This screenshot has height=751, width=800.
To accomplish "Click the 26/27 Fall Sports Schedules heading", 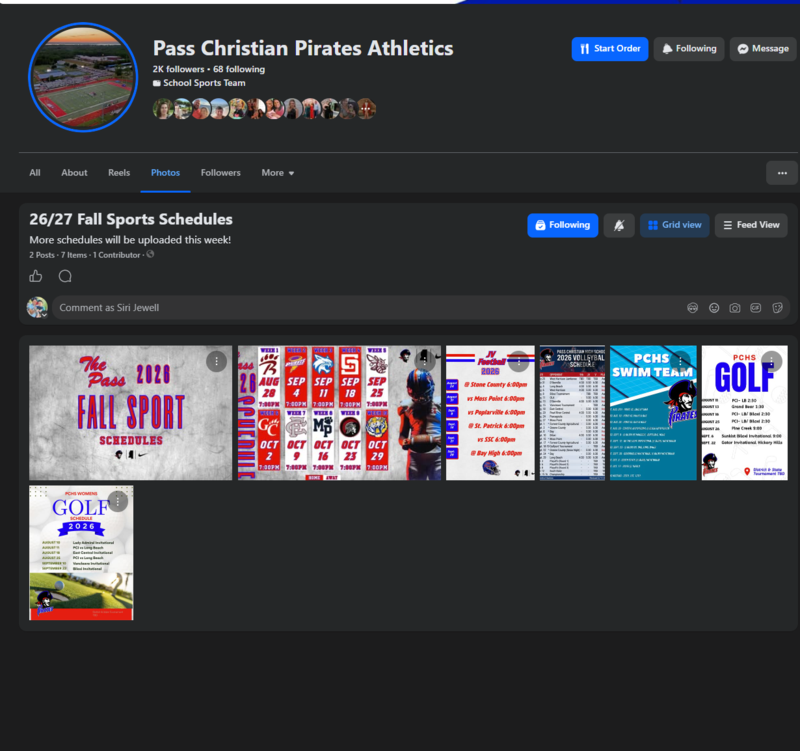I will [x=131, y=219].
